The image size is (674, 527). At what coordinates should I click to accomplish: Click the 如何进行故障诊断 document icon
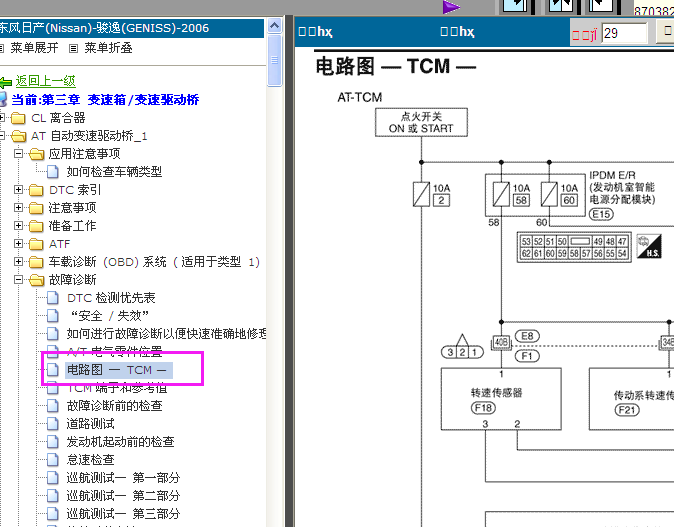tap(52, 334)
